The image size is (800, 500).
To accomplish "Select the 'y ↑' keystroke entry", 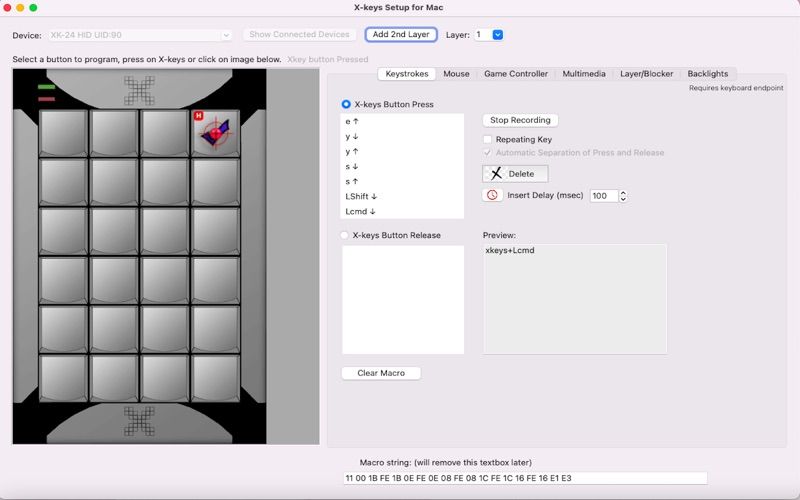I will click(402, 152).
